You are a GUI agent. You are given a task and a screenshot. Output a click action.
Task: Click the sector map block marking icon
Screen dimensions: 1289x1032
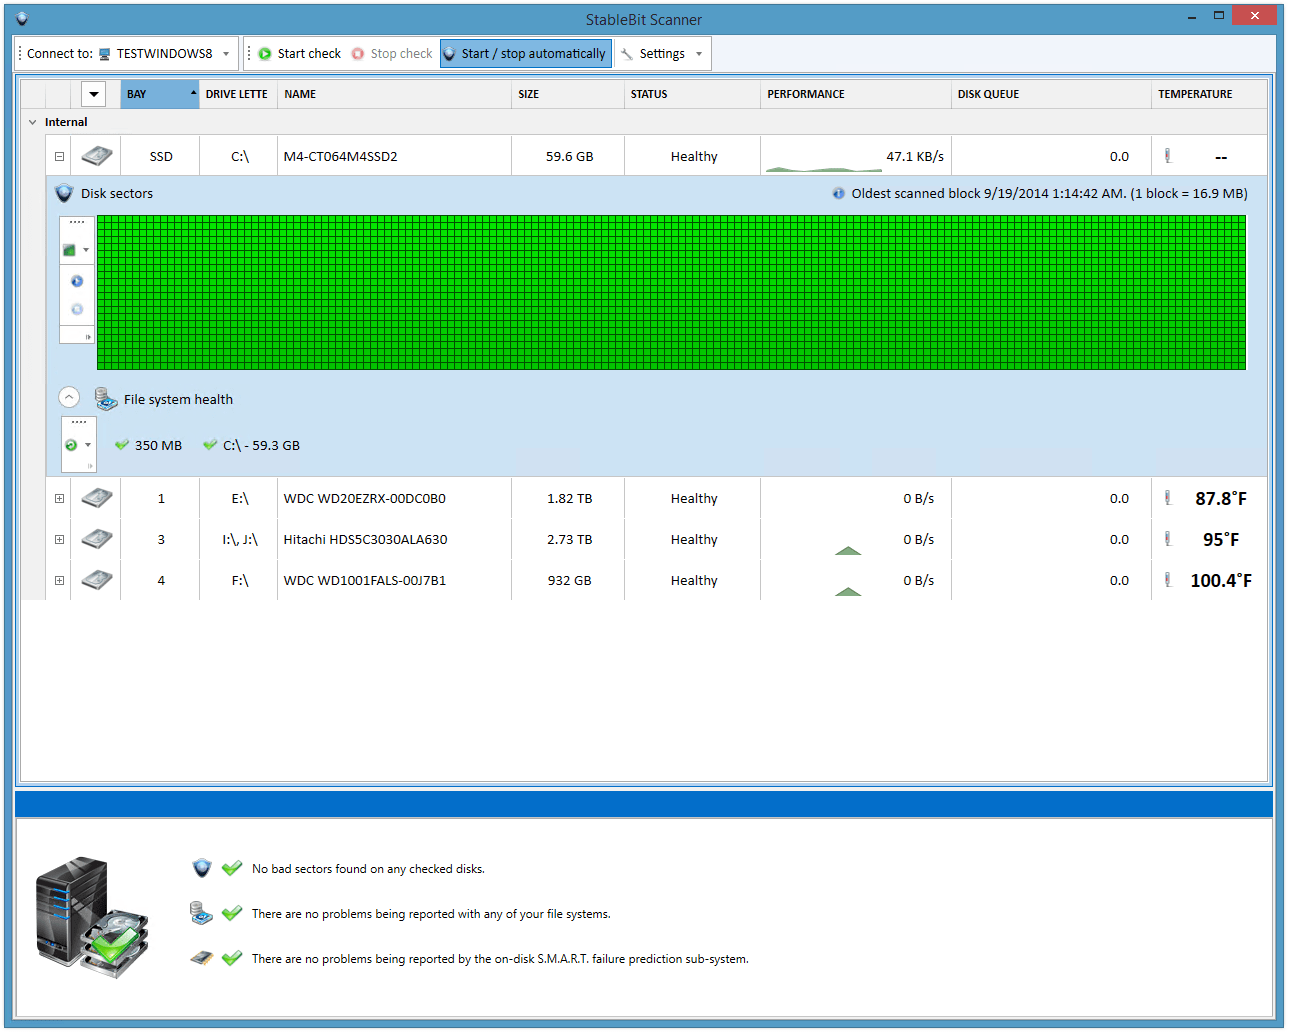(70, 250)
